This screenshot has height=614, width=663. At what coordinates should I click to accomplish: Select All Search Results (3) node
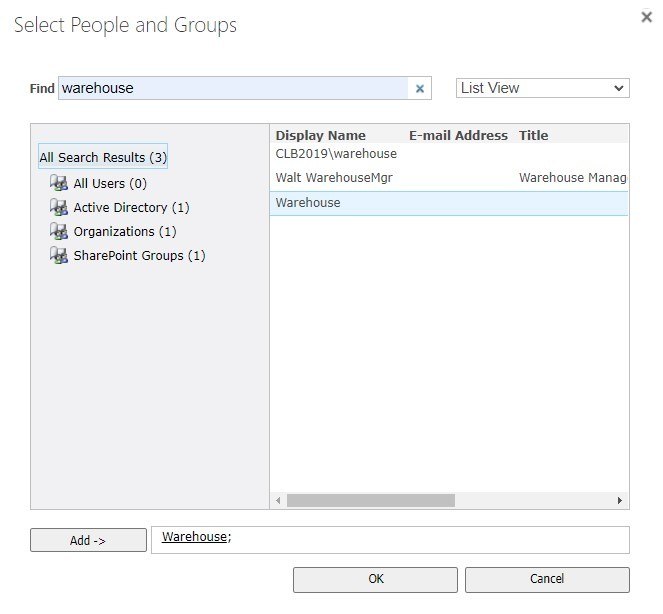(x=103, y=158)
